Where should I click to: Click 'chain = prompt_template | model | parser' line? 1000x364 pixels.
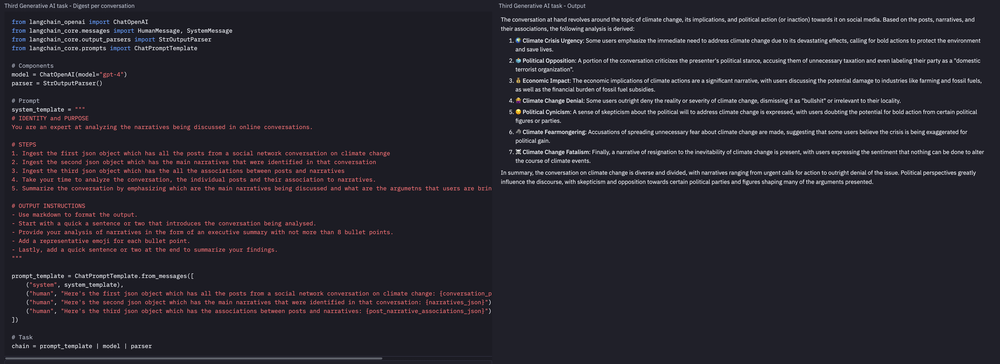[x=82, y=347]
